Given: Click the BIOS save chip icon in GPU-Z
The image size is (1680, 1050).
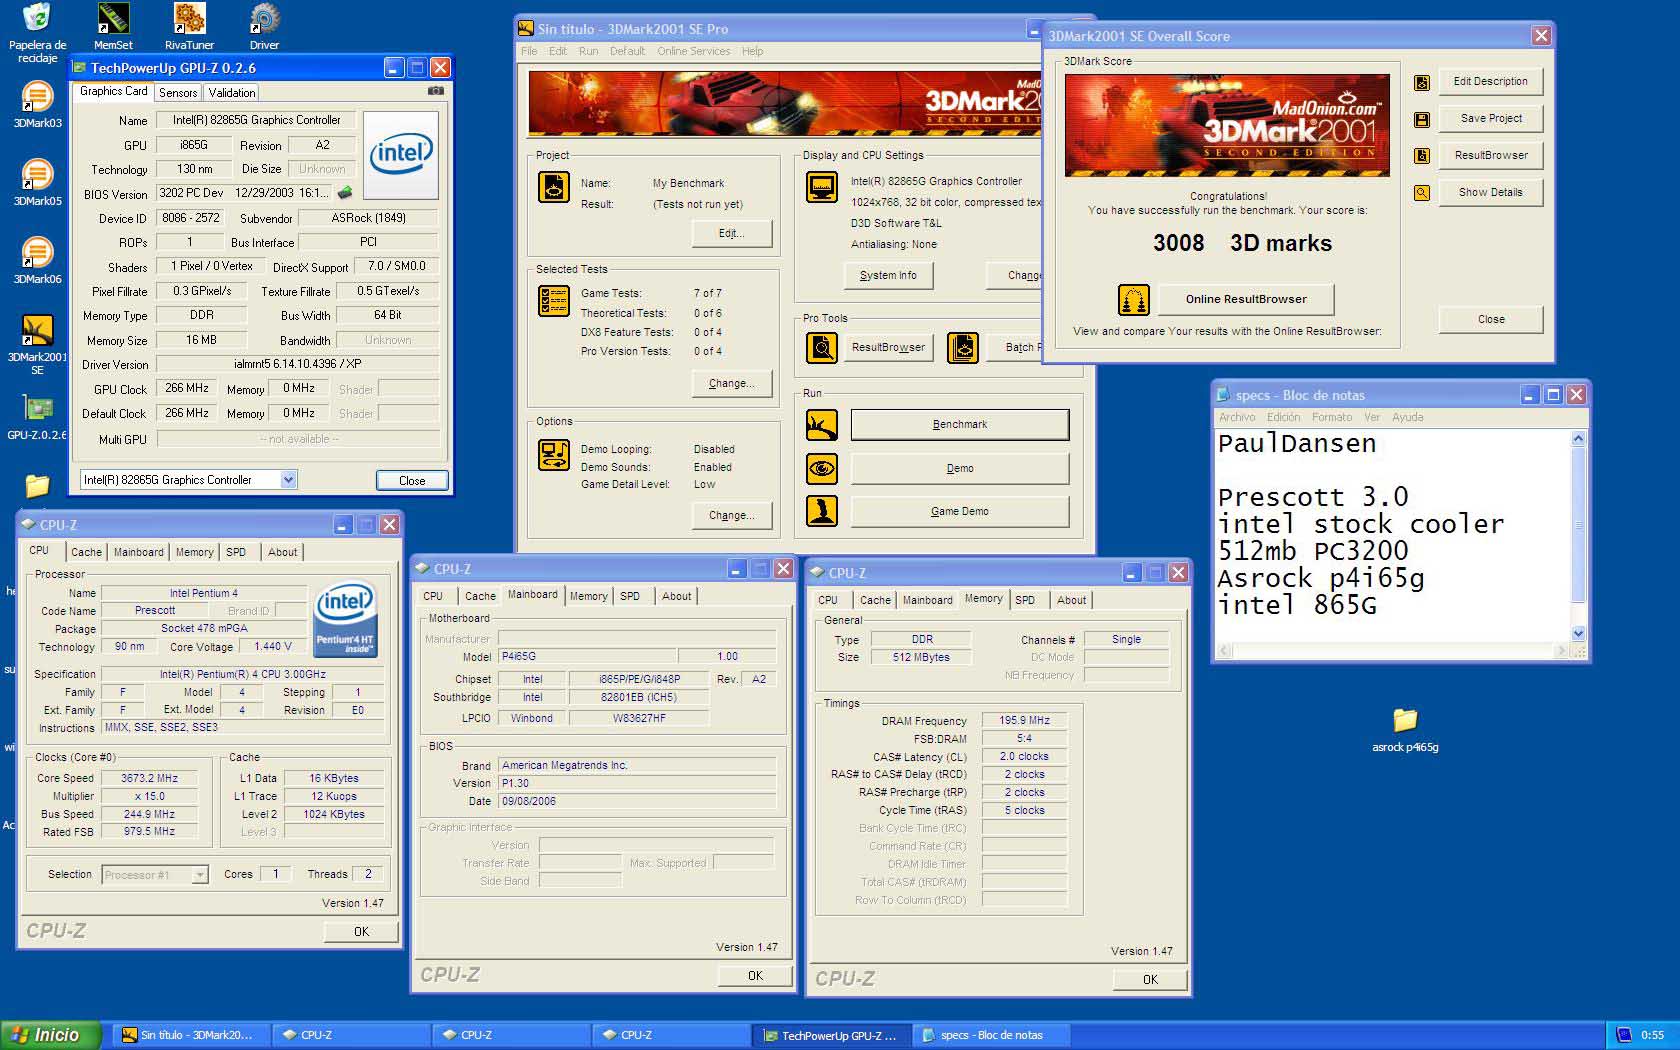Looking at the screenshot, I should [345, 193].
